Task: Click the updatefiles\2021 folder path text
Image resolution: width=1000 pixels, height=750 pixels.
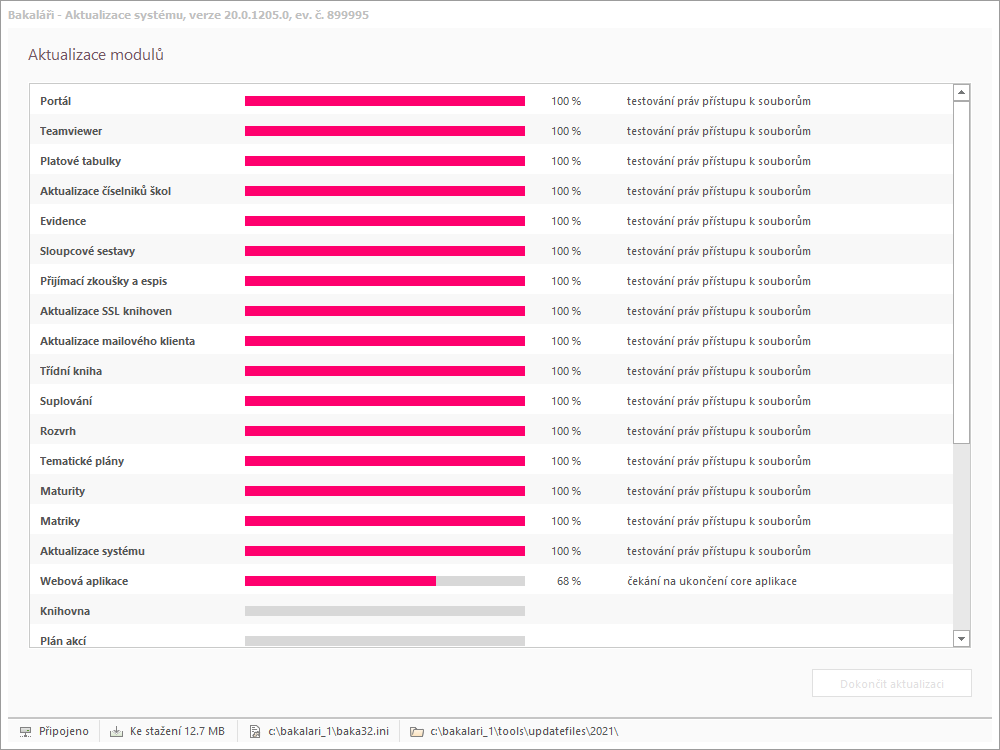Action: pos(524,731)
